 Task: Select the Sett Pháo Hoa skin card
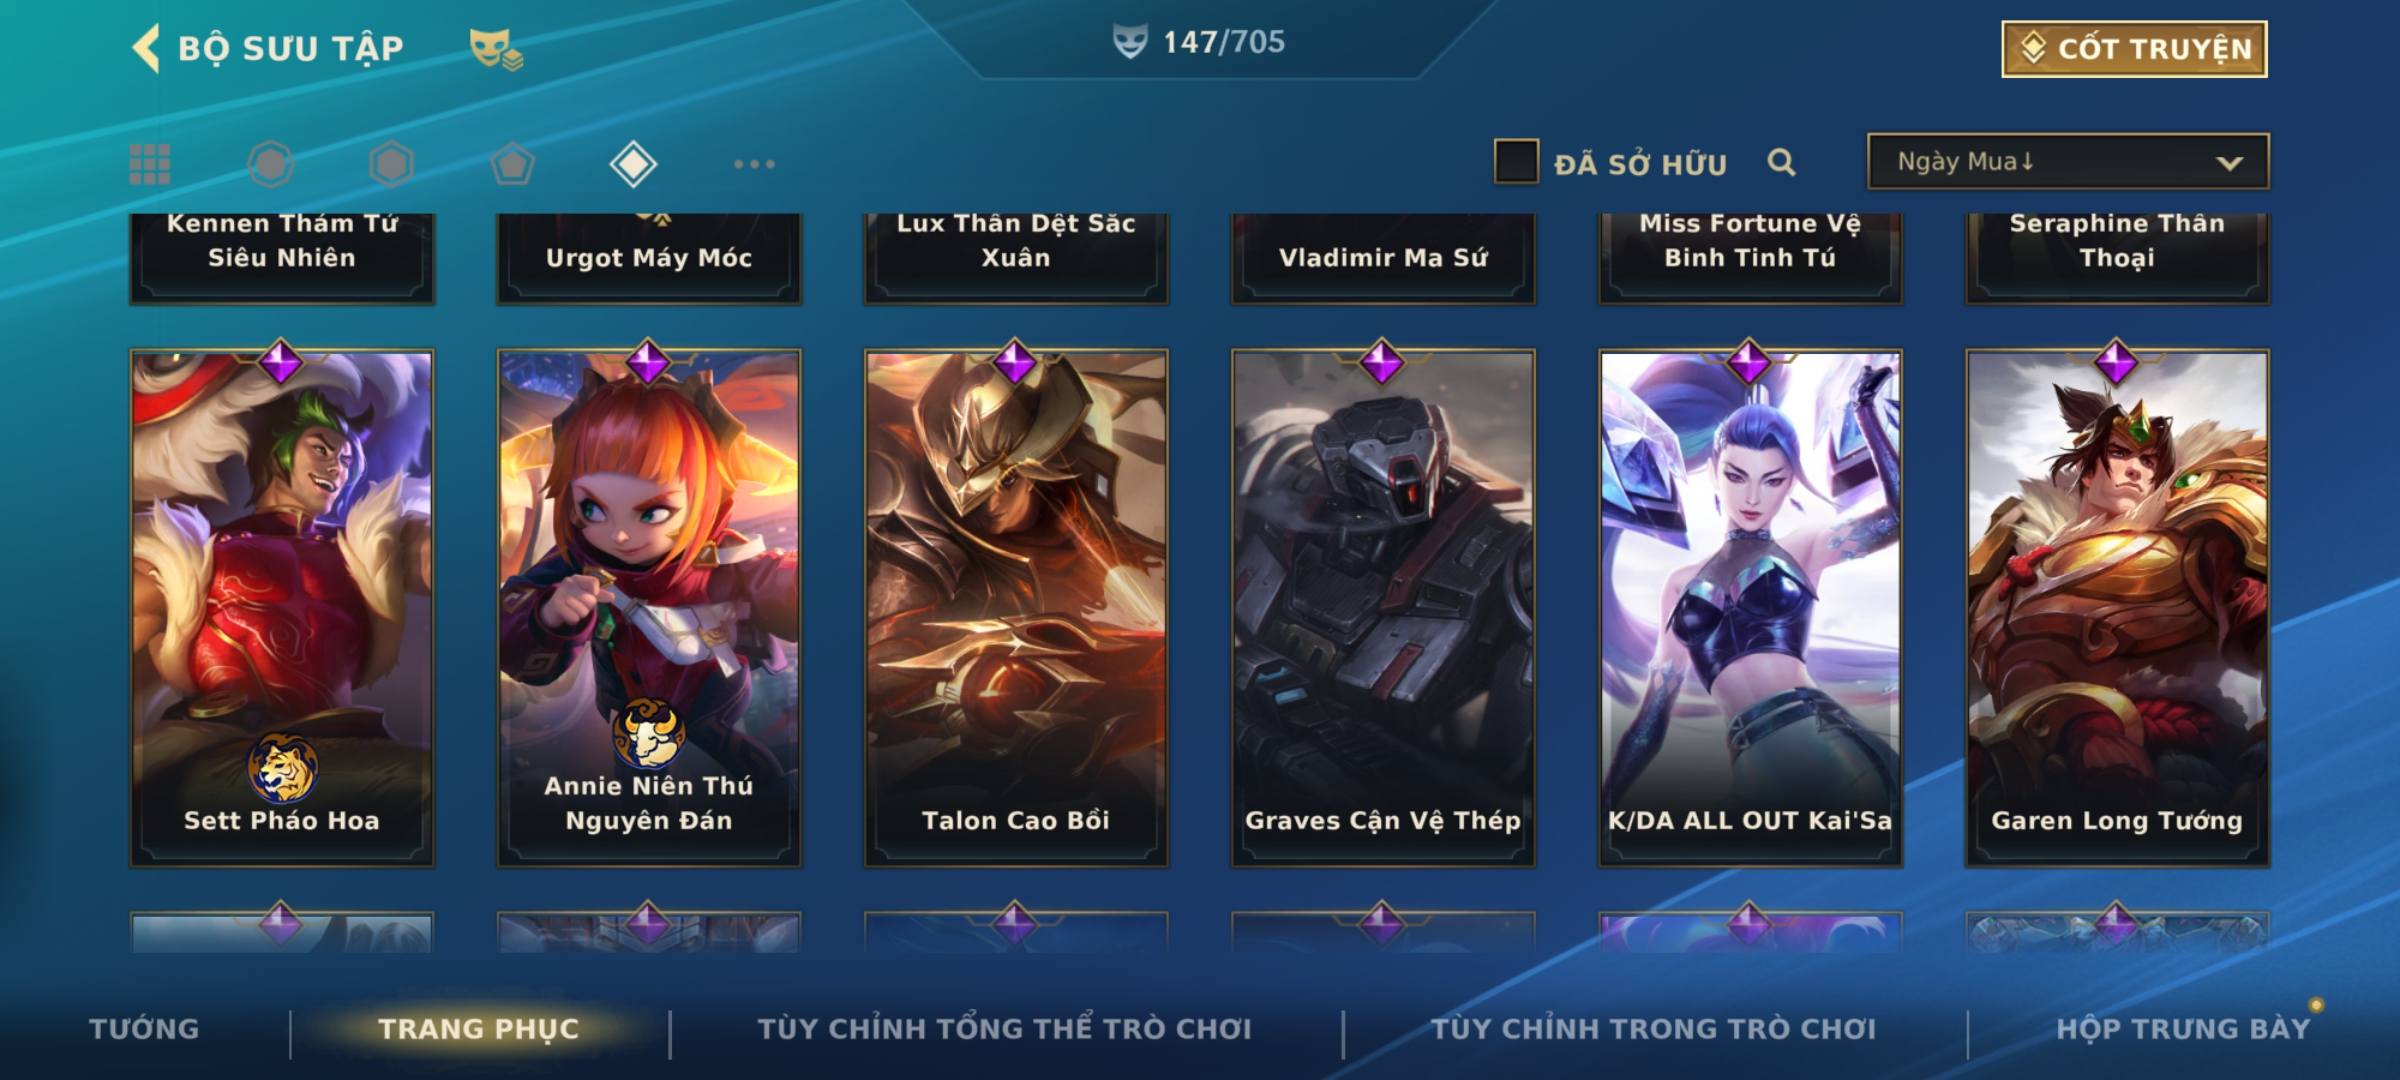[x=282, y=607]
